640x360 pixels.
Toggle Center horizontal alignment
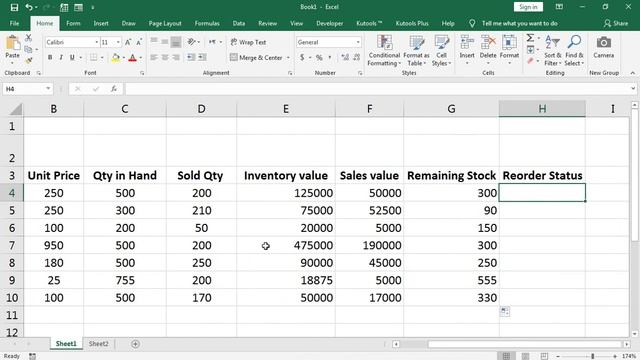165,58
